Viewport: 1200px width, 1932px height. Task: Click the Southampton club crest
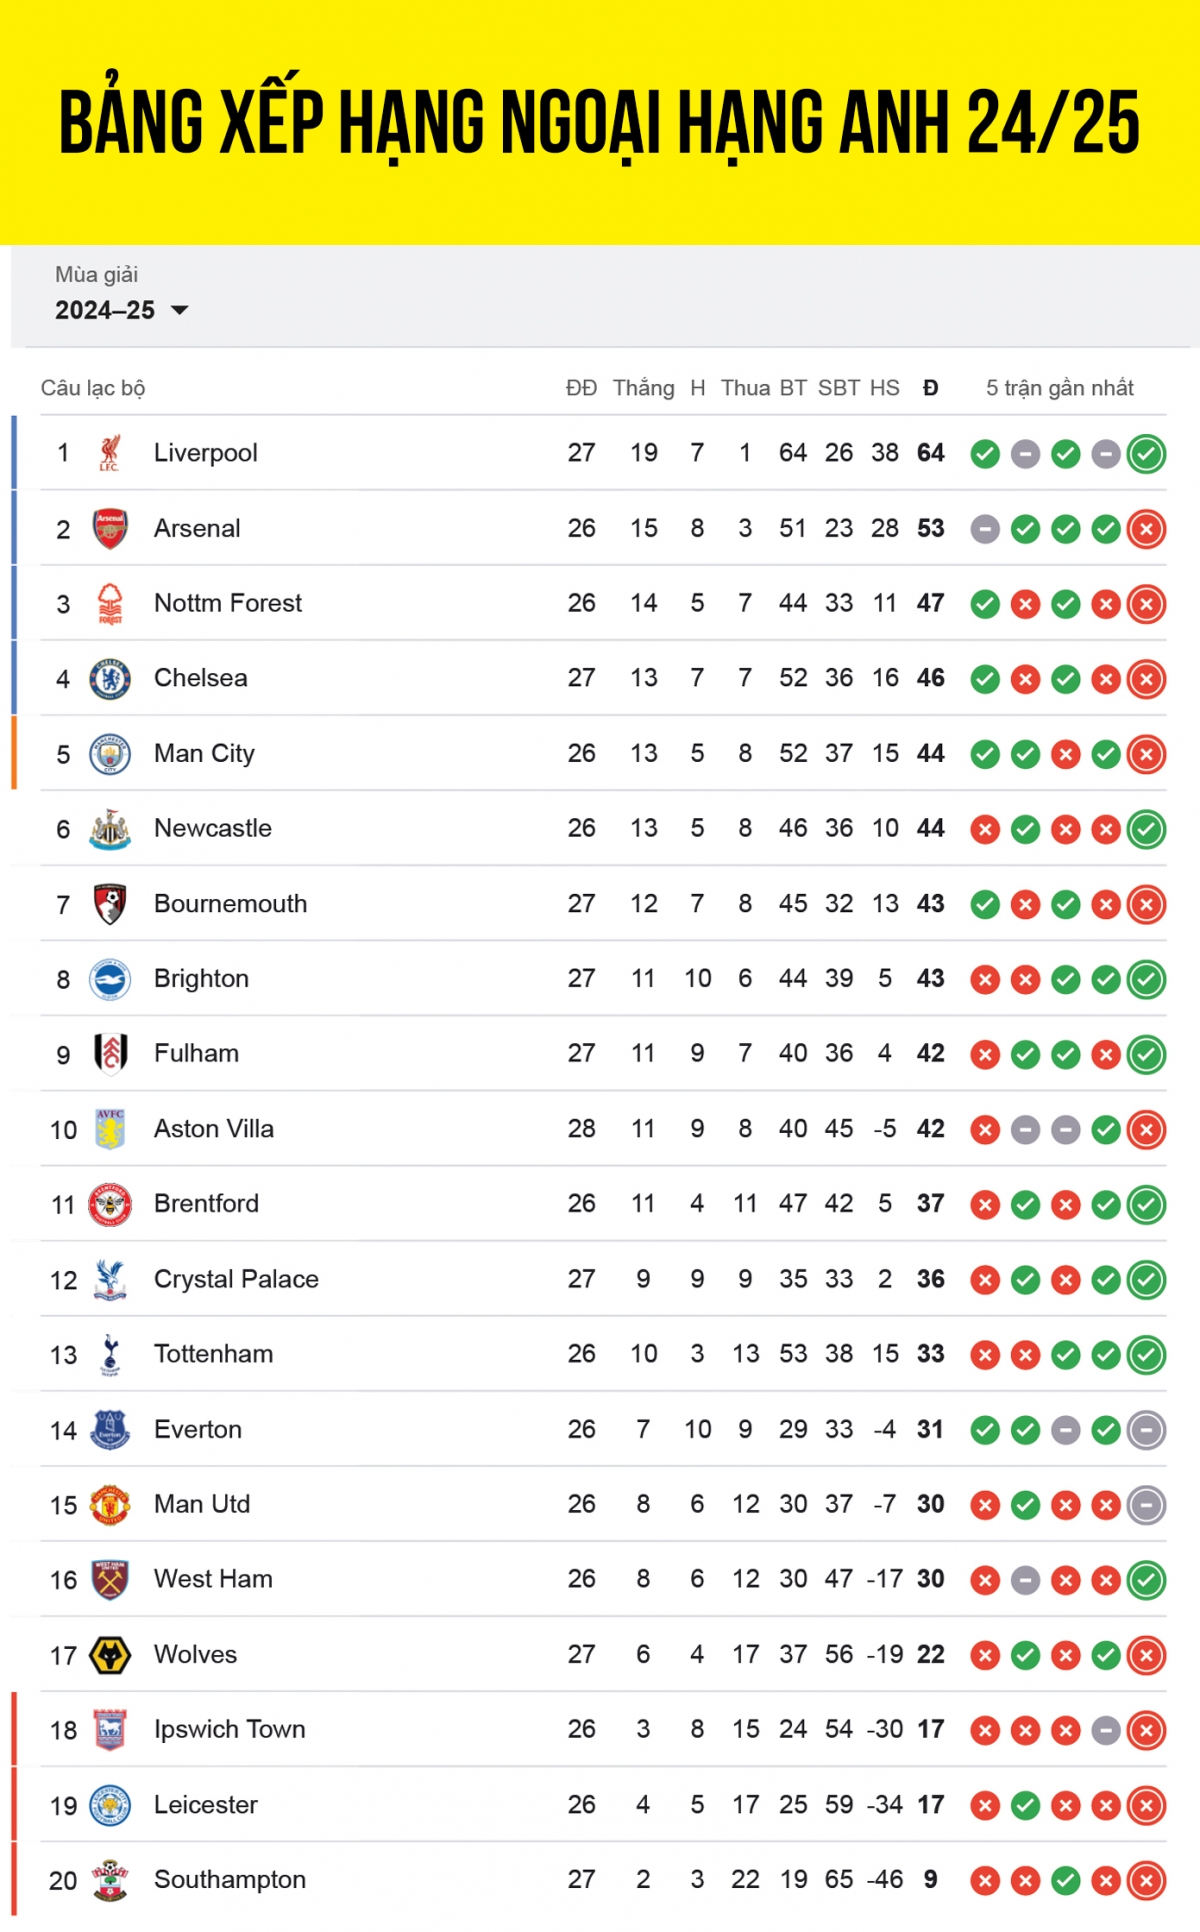(x=110, y=1880)
